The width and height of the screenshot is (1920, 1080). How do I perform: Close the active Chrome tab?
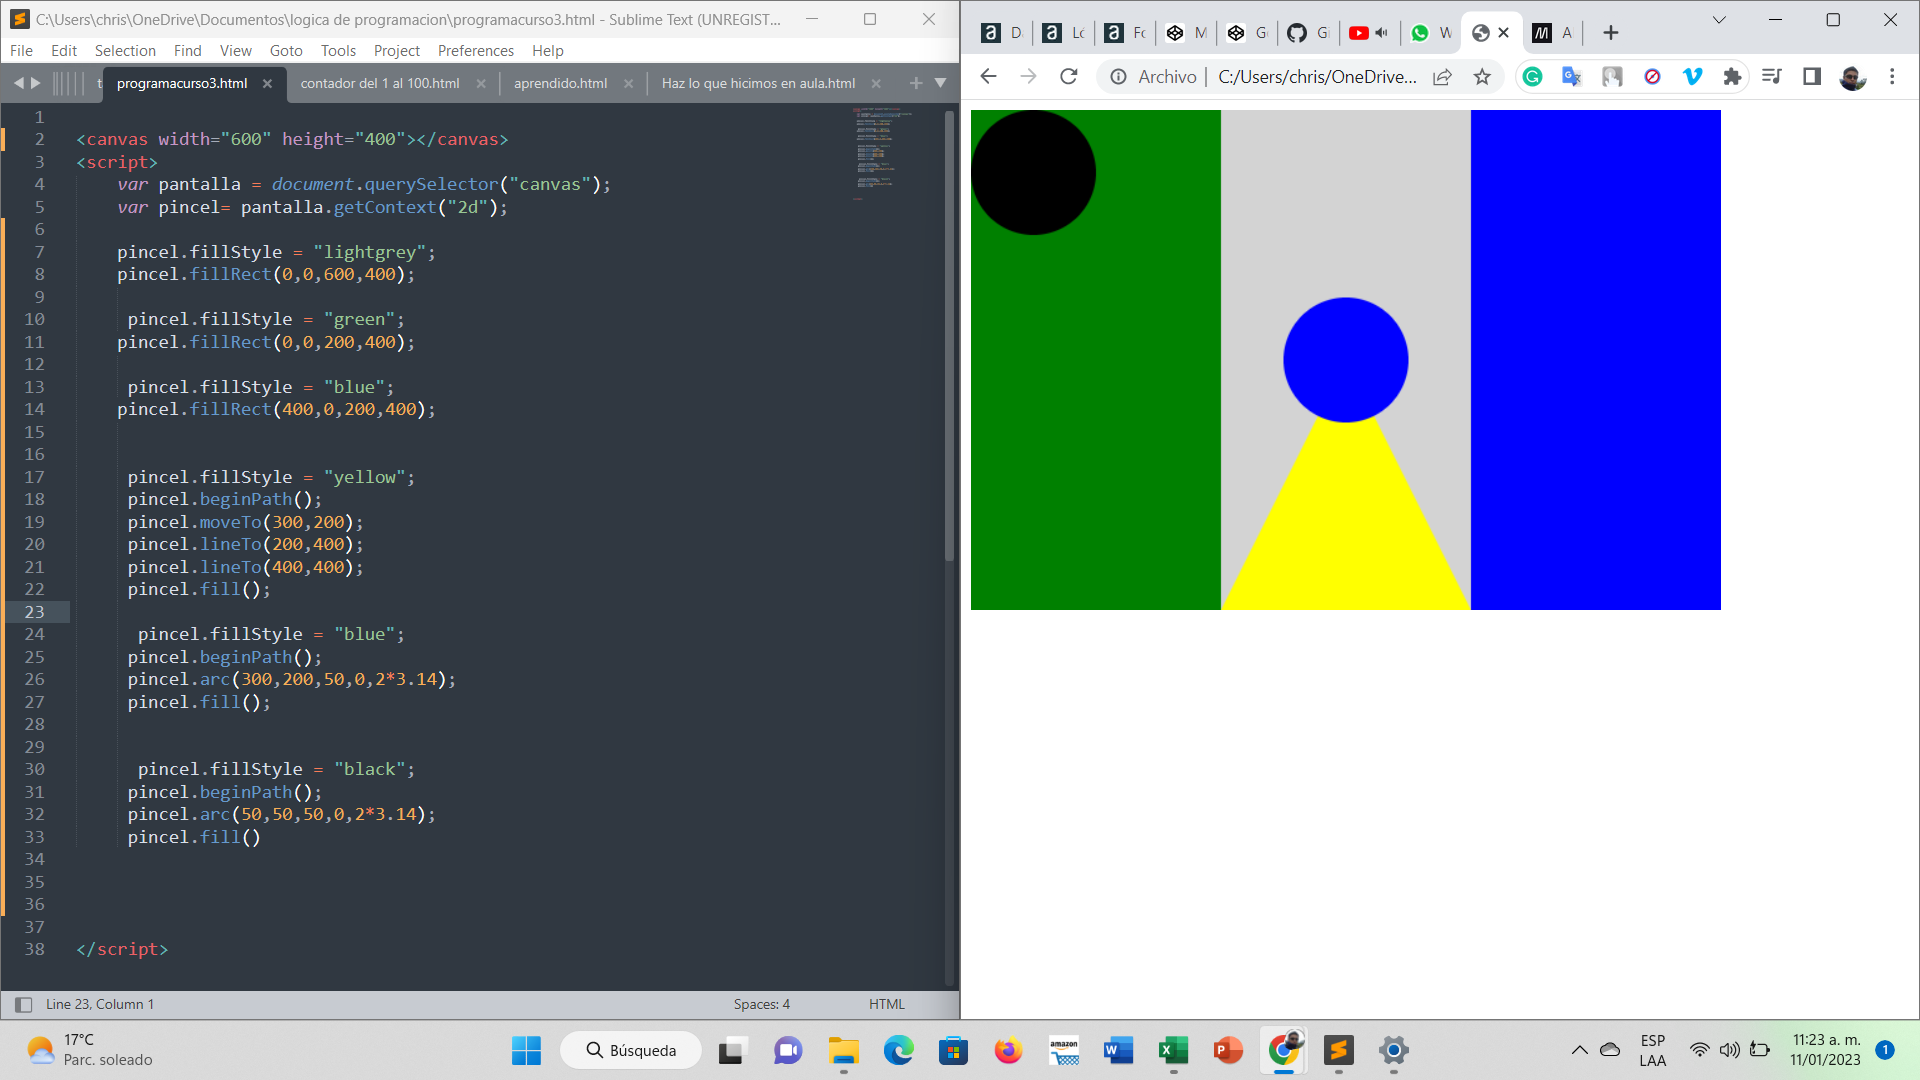coord(1503,33)
